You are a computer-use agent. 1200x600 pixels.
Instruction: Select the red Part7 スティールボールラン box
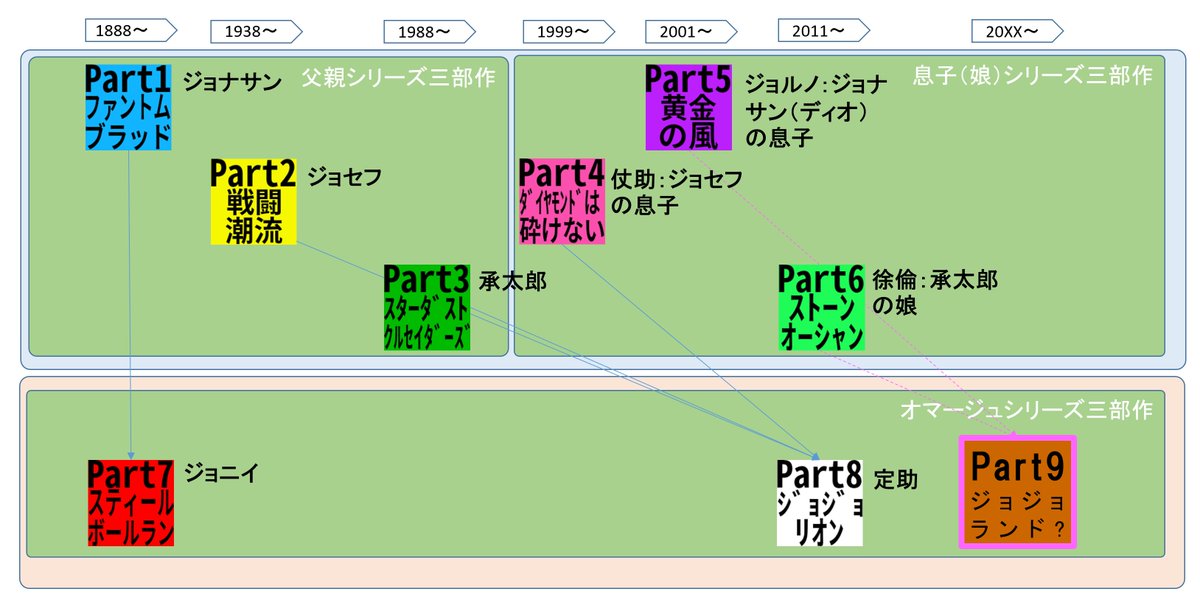pos(131,502)
